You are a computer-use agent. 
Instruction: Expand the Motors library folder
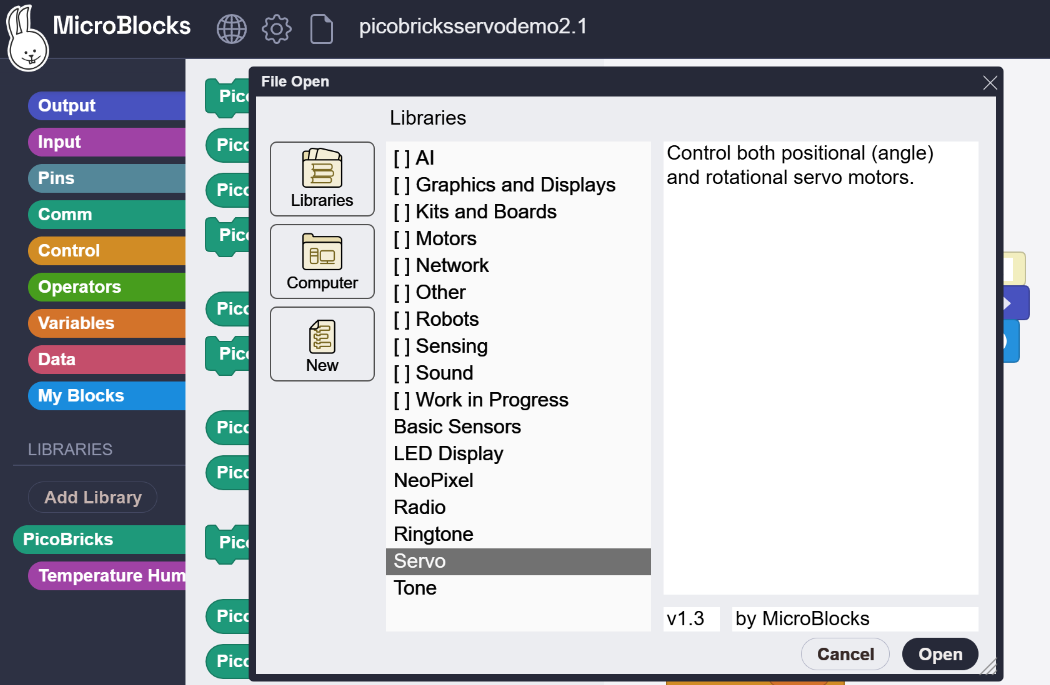pyautogui.click(x=518, y=238)
